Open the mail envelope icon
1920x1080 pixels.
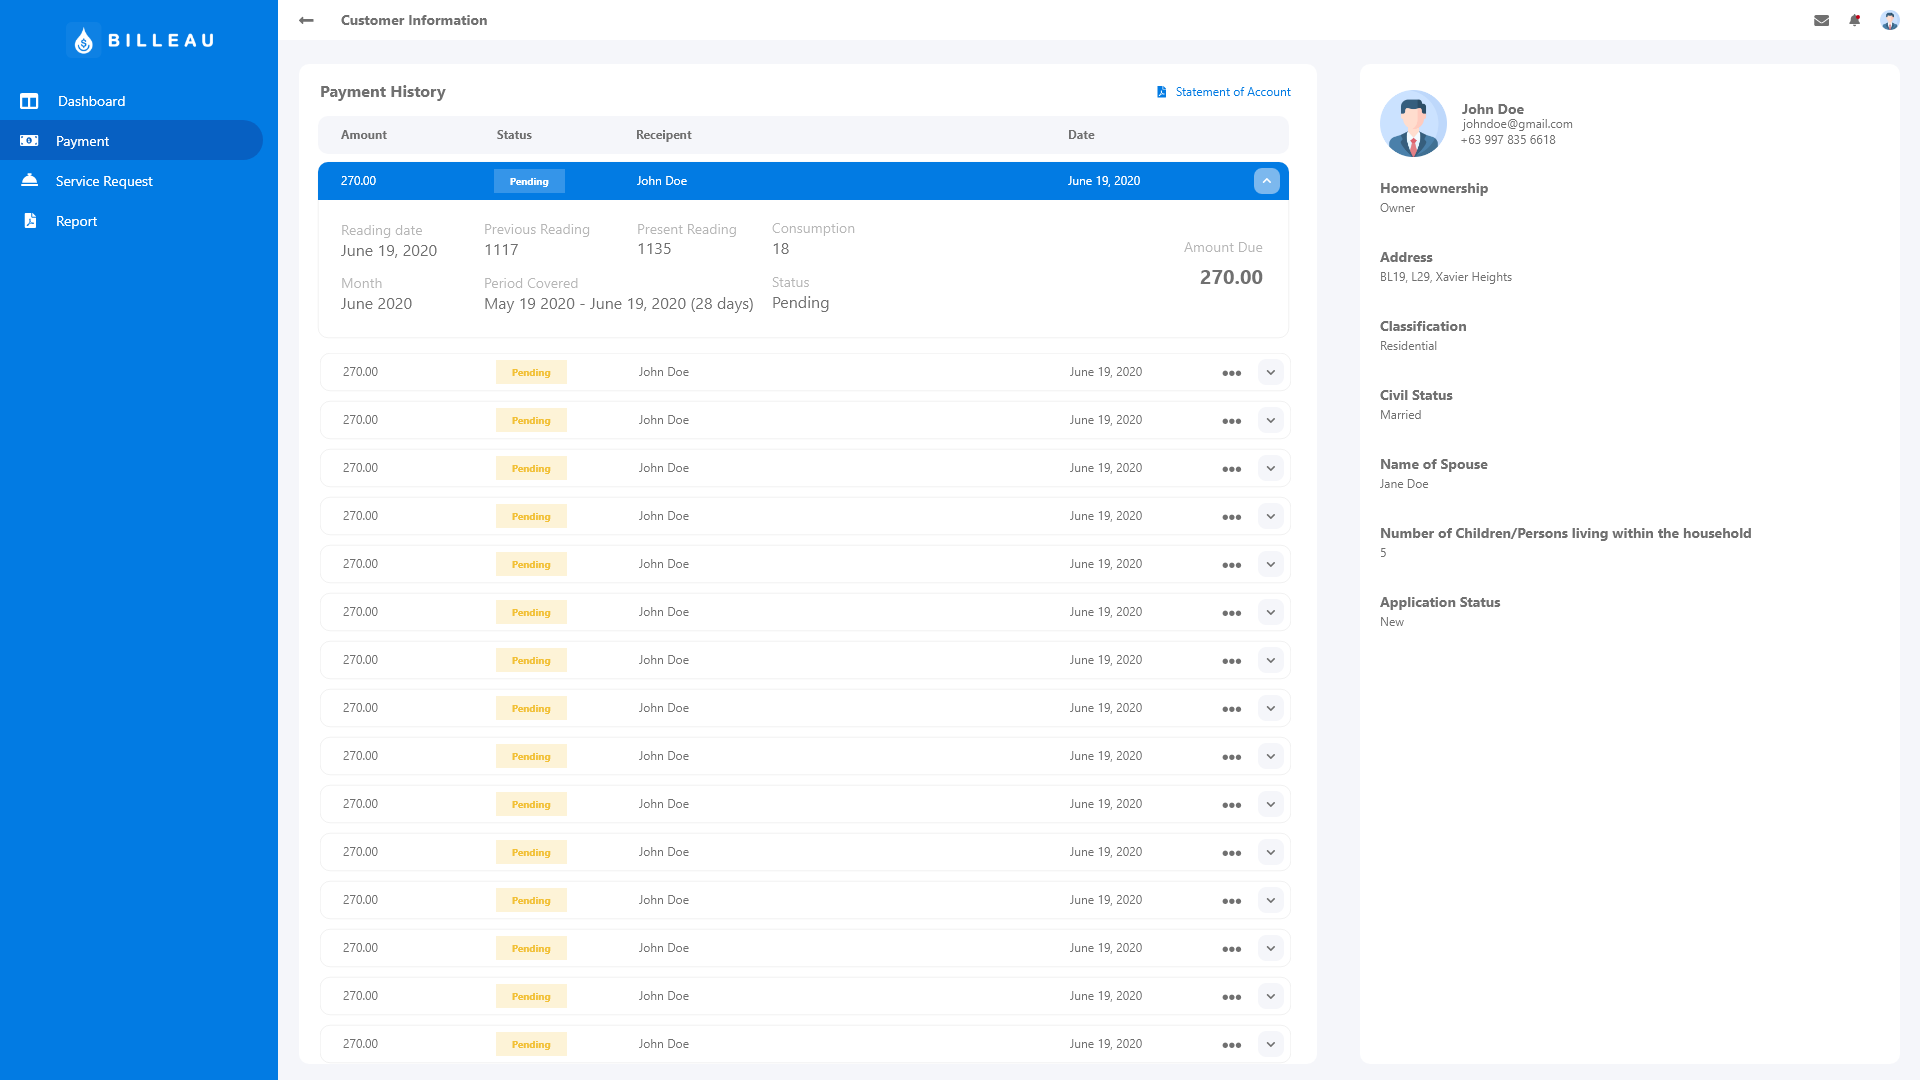pyautogui.click(x=1821, y=20)
